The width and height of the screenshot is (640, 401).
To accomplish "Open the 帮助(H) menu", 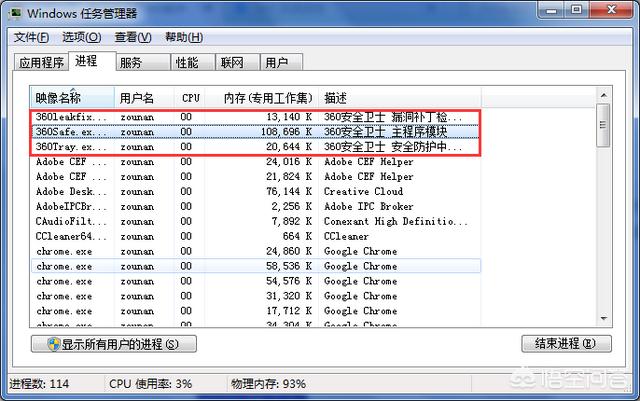I will pos(184,38).
